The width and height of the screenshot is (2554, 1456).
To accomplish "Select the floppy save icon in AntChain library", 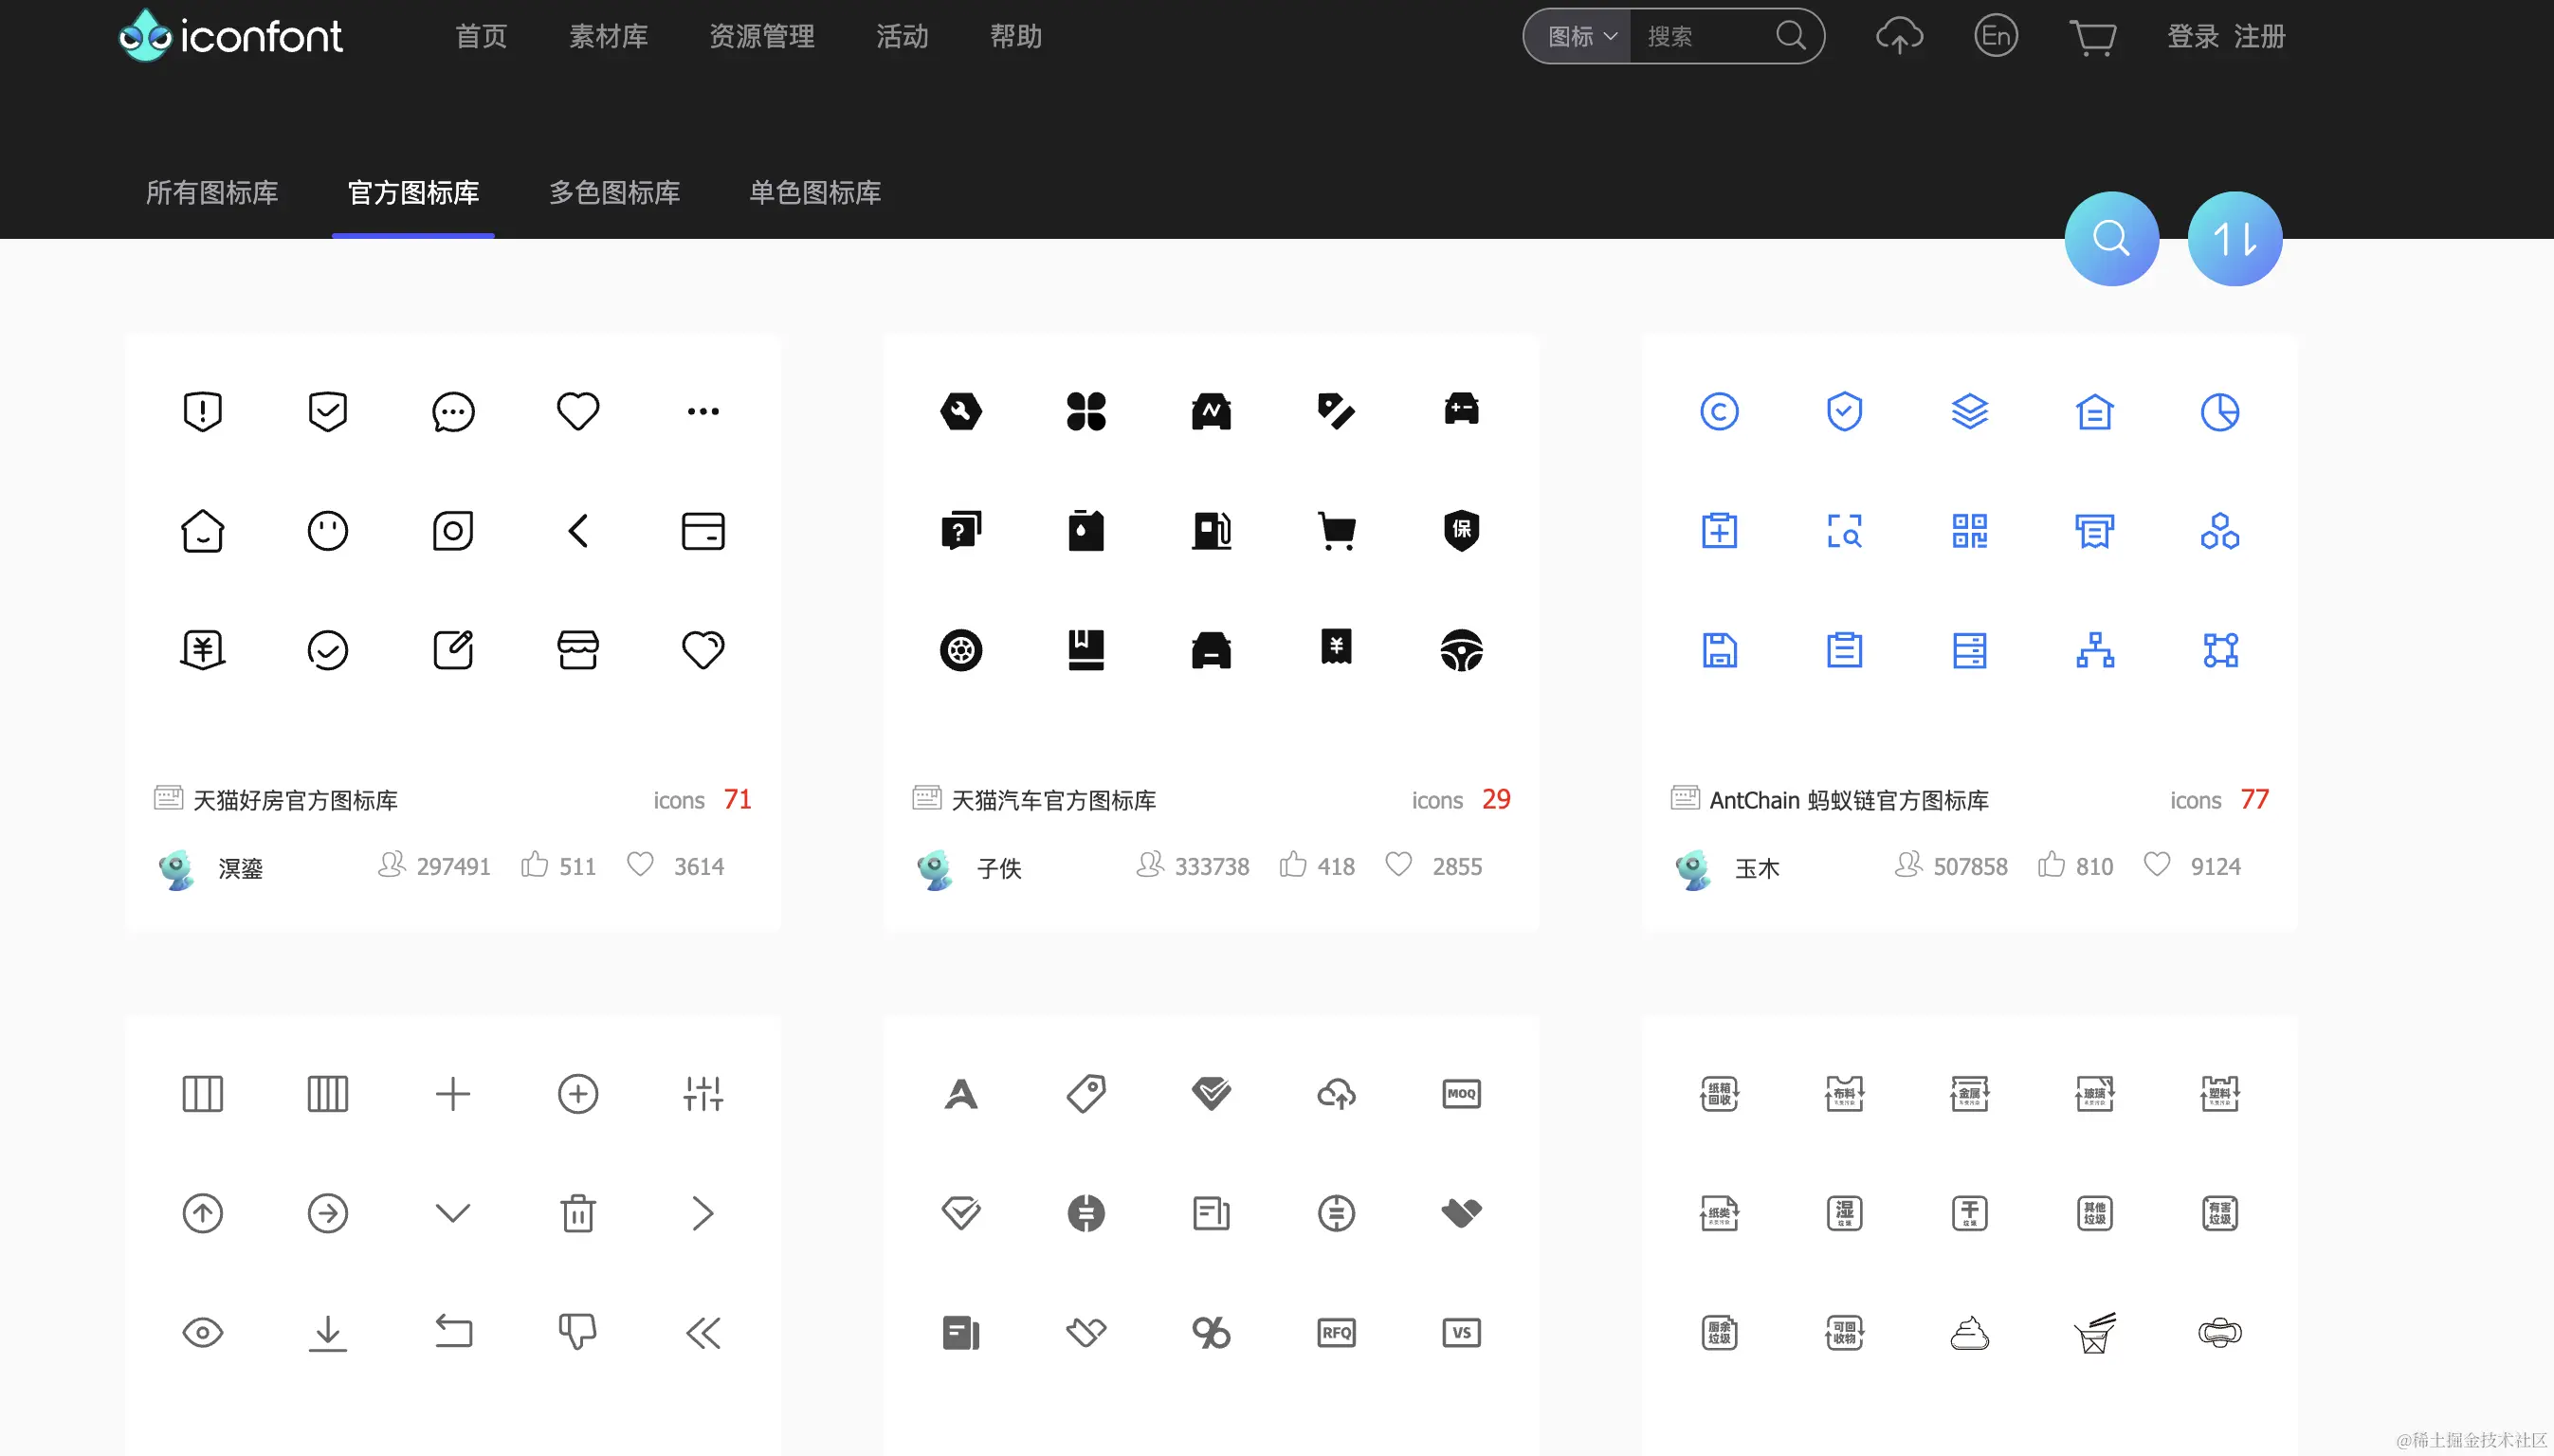I will (1719, 650).
